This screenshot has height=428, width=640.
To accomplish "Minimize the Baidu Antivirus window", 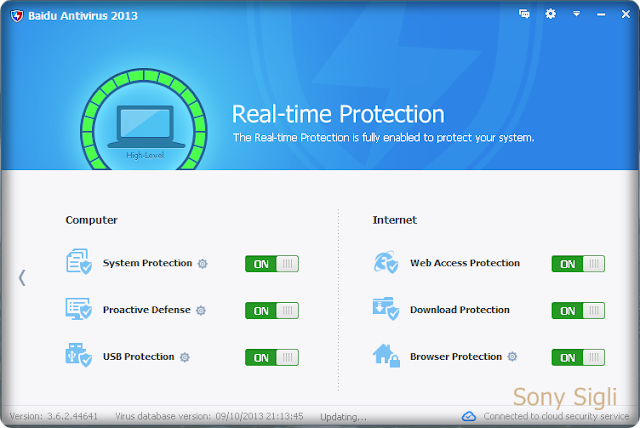I will 601,15.
